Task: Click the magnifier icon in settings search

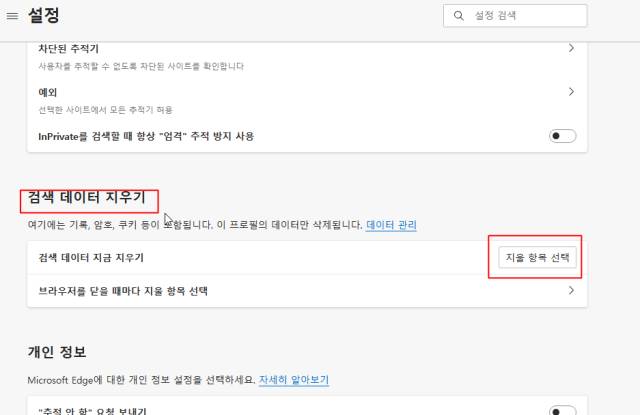Action: click(x=459, y=16)
